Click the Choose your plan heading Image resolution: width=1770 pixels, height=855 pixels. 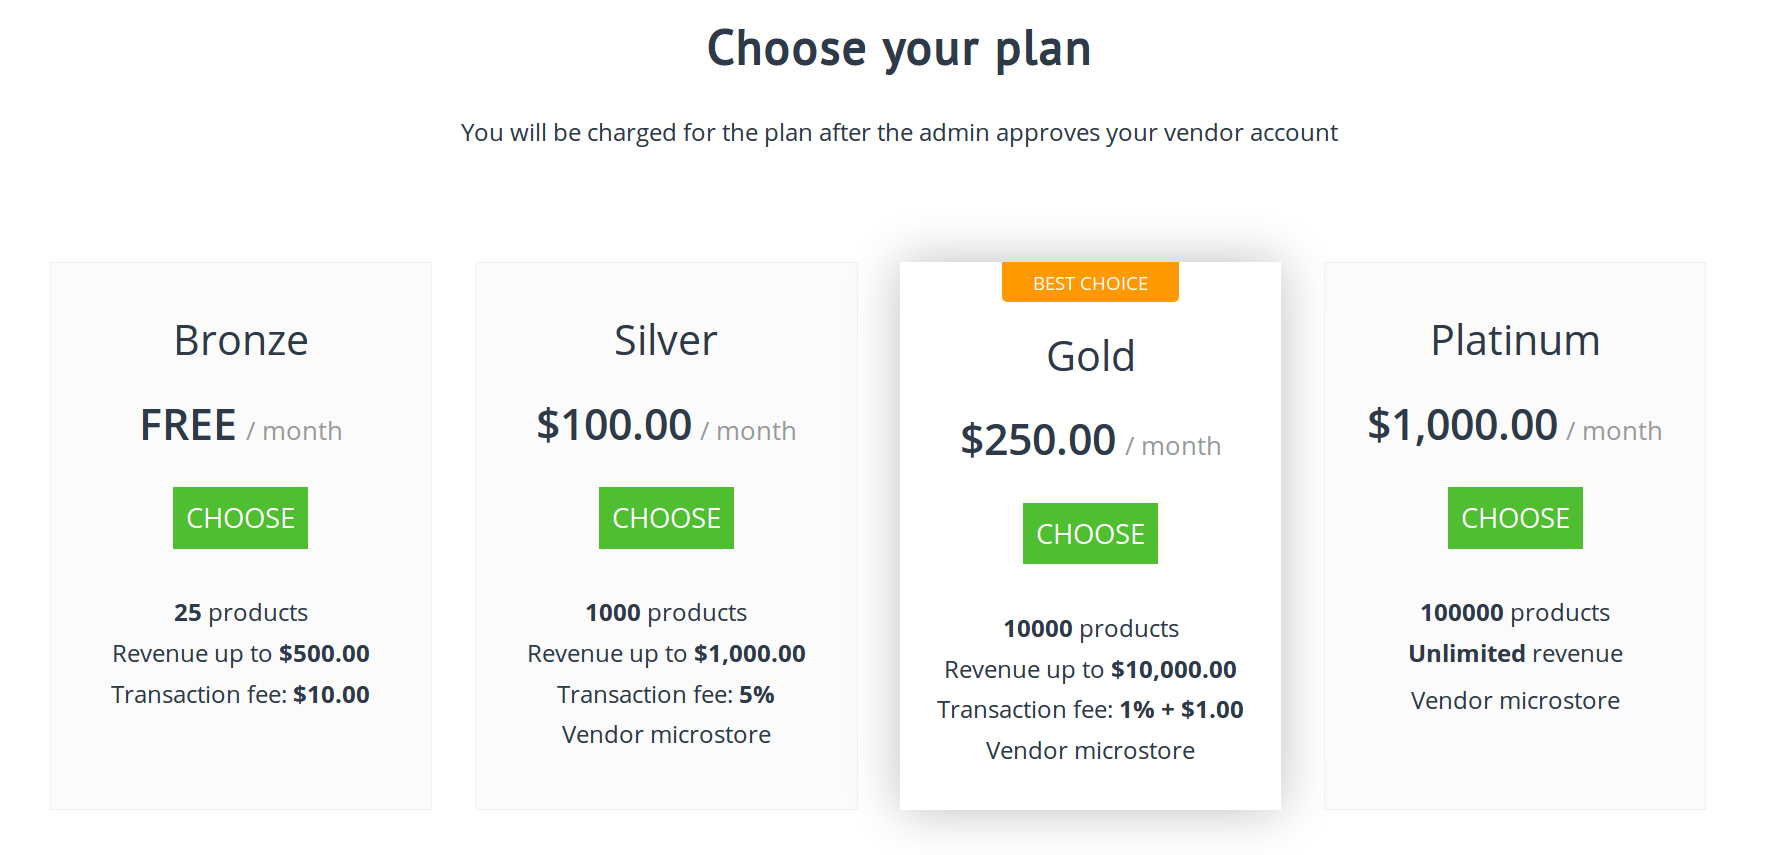point(899,49)
